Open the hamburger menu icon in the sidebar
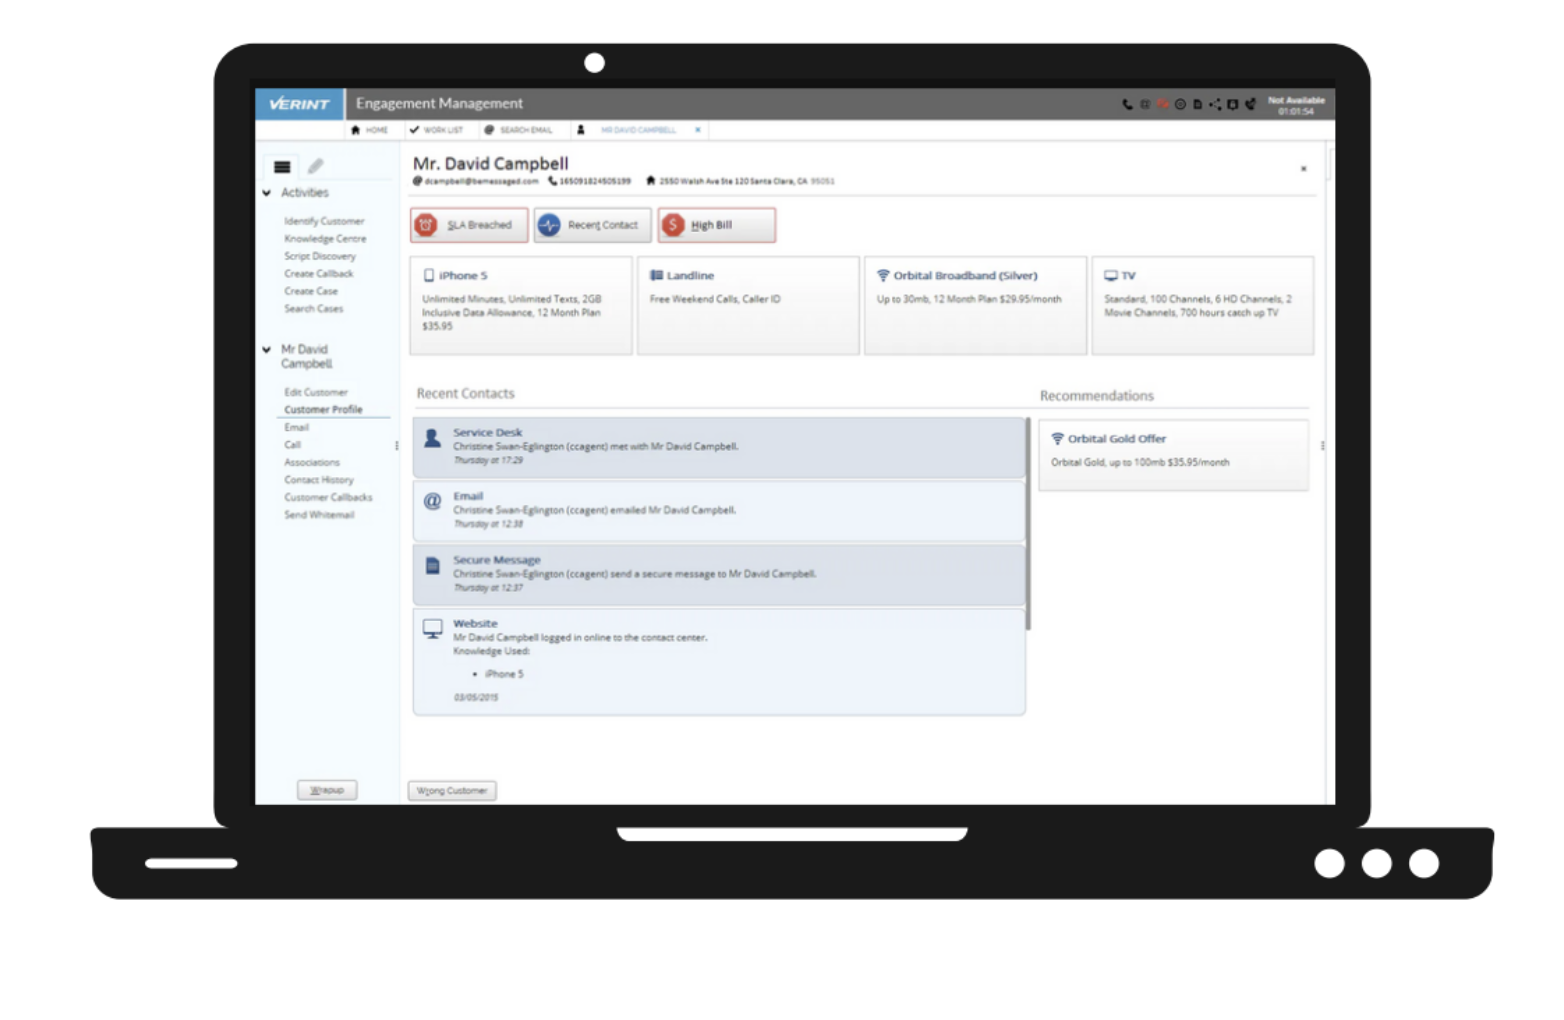Image resolution: width=1564 pixels, height=1020 pixels. [x=282, y=167]
